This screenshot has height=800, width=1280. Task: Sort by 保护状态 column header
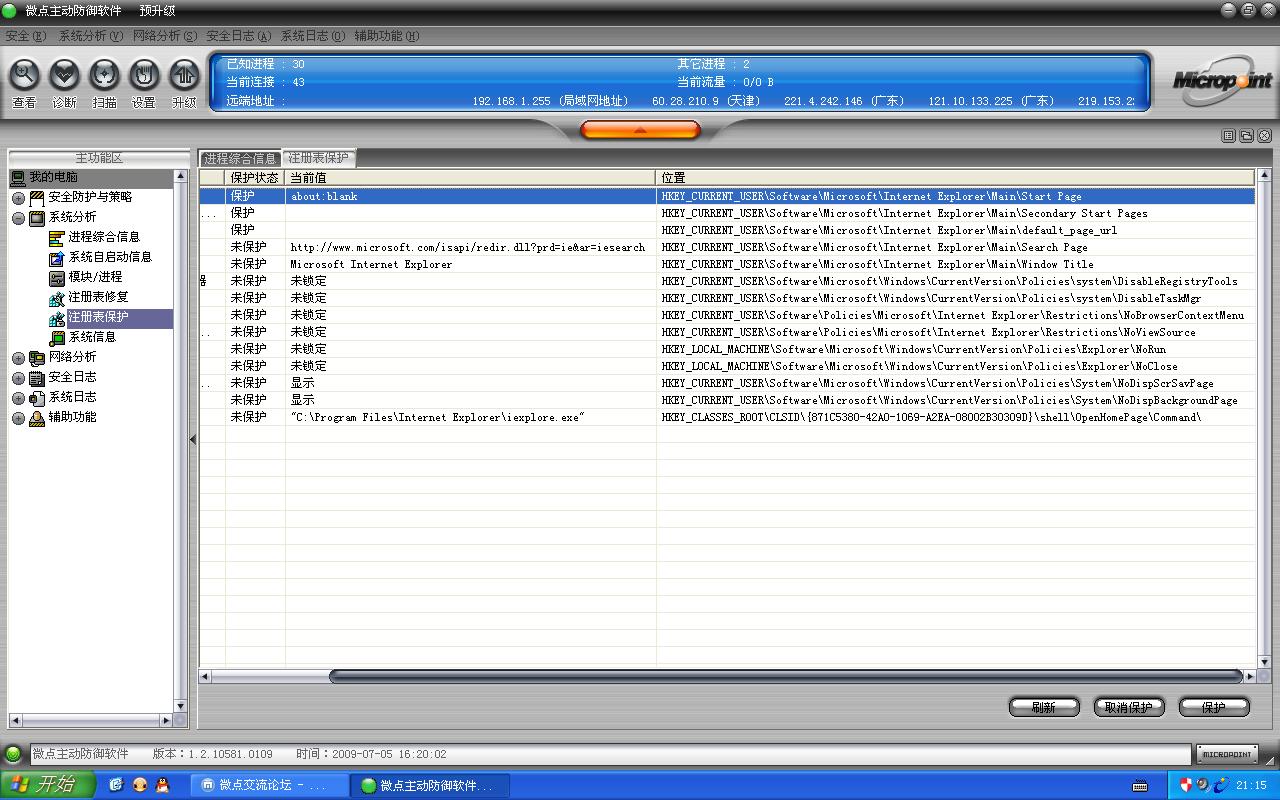click(255, 177)
